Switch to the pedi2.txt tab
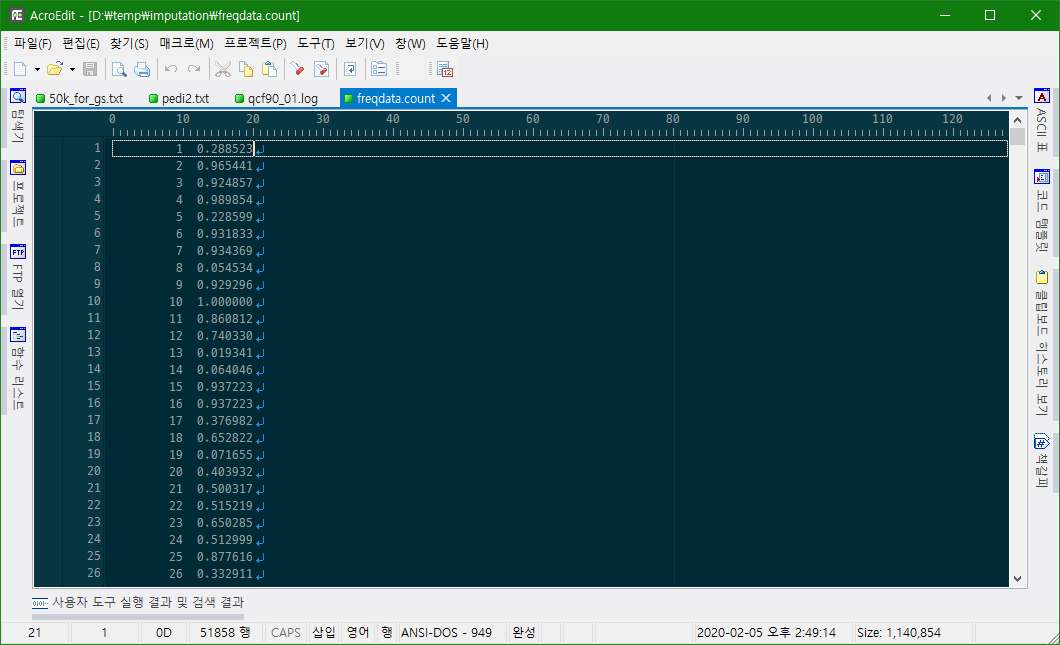The width and height of the screenshot is (1060, 645). tap(179, 99)
